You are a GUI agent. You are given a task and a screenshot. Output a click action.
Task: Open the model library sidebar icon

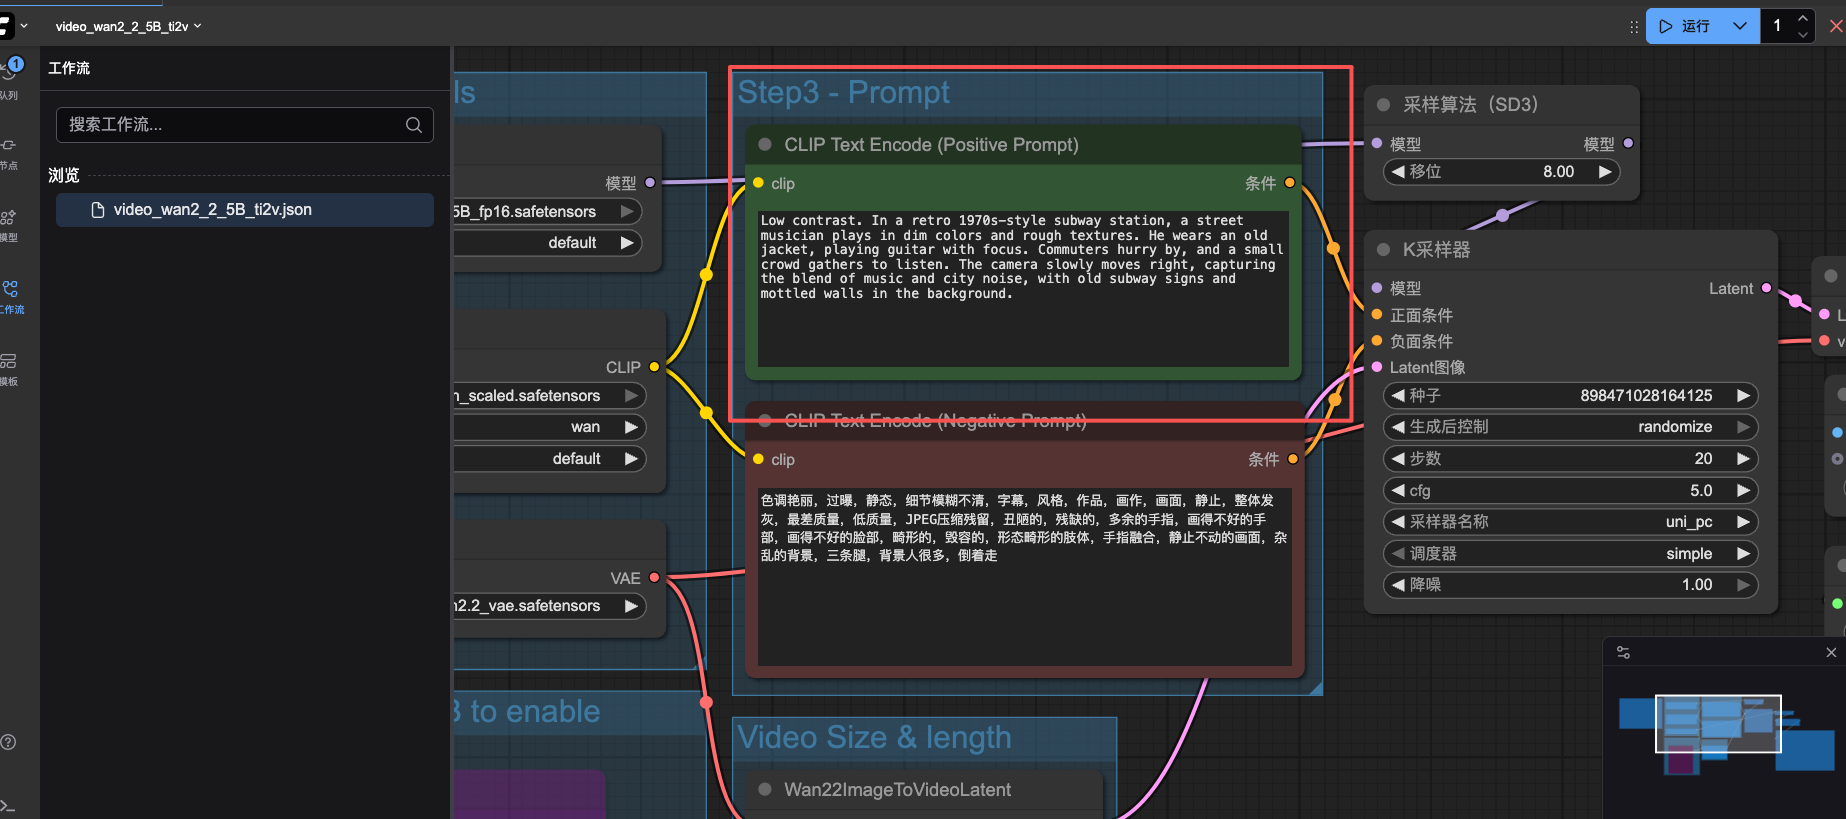point(9,218)
